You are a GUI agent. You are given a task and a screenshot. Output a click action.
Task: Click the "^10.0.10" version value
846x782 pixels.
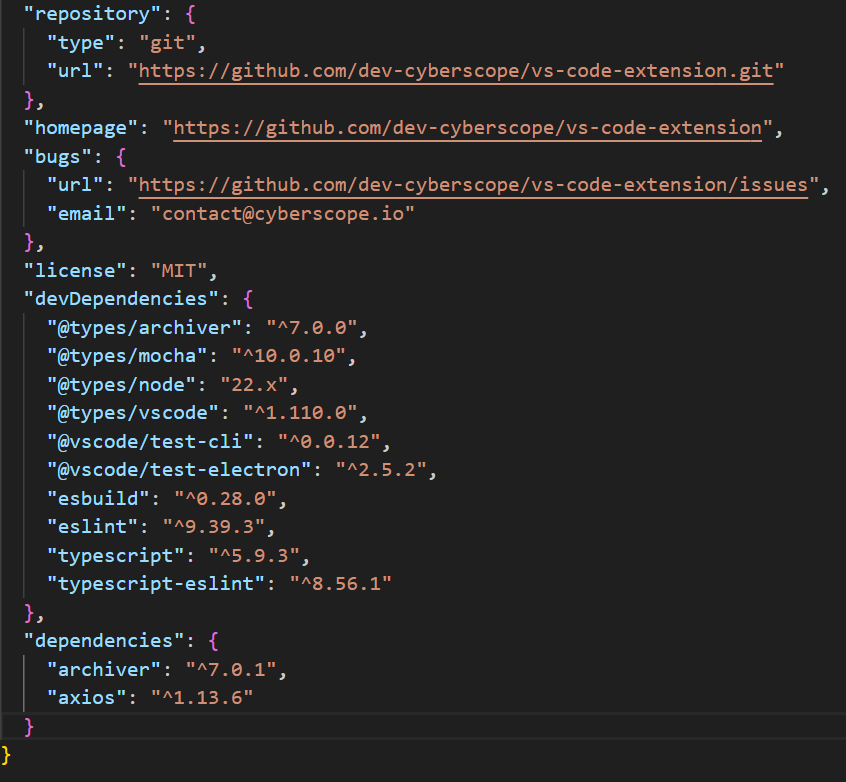point(289,356)
